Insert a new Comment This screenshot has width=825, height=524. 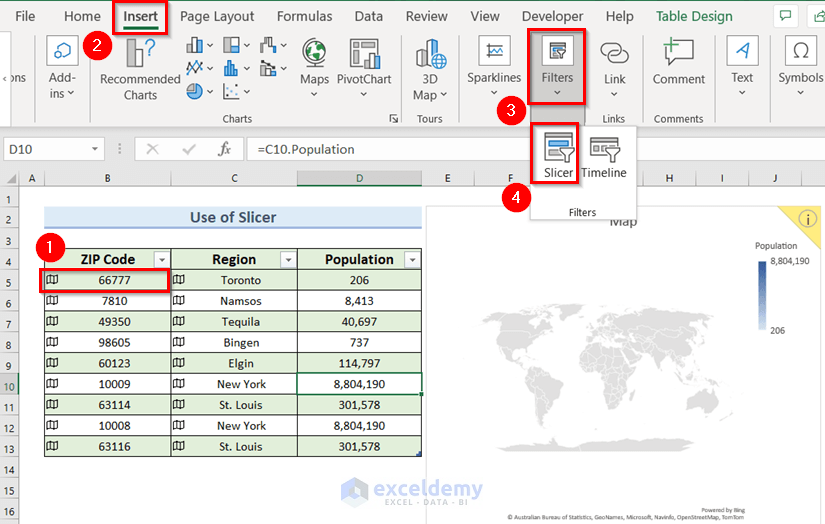tap(678, 62)
